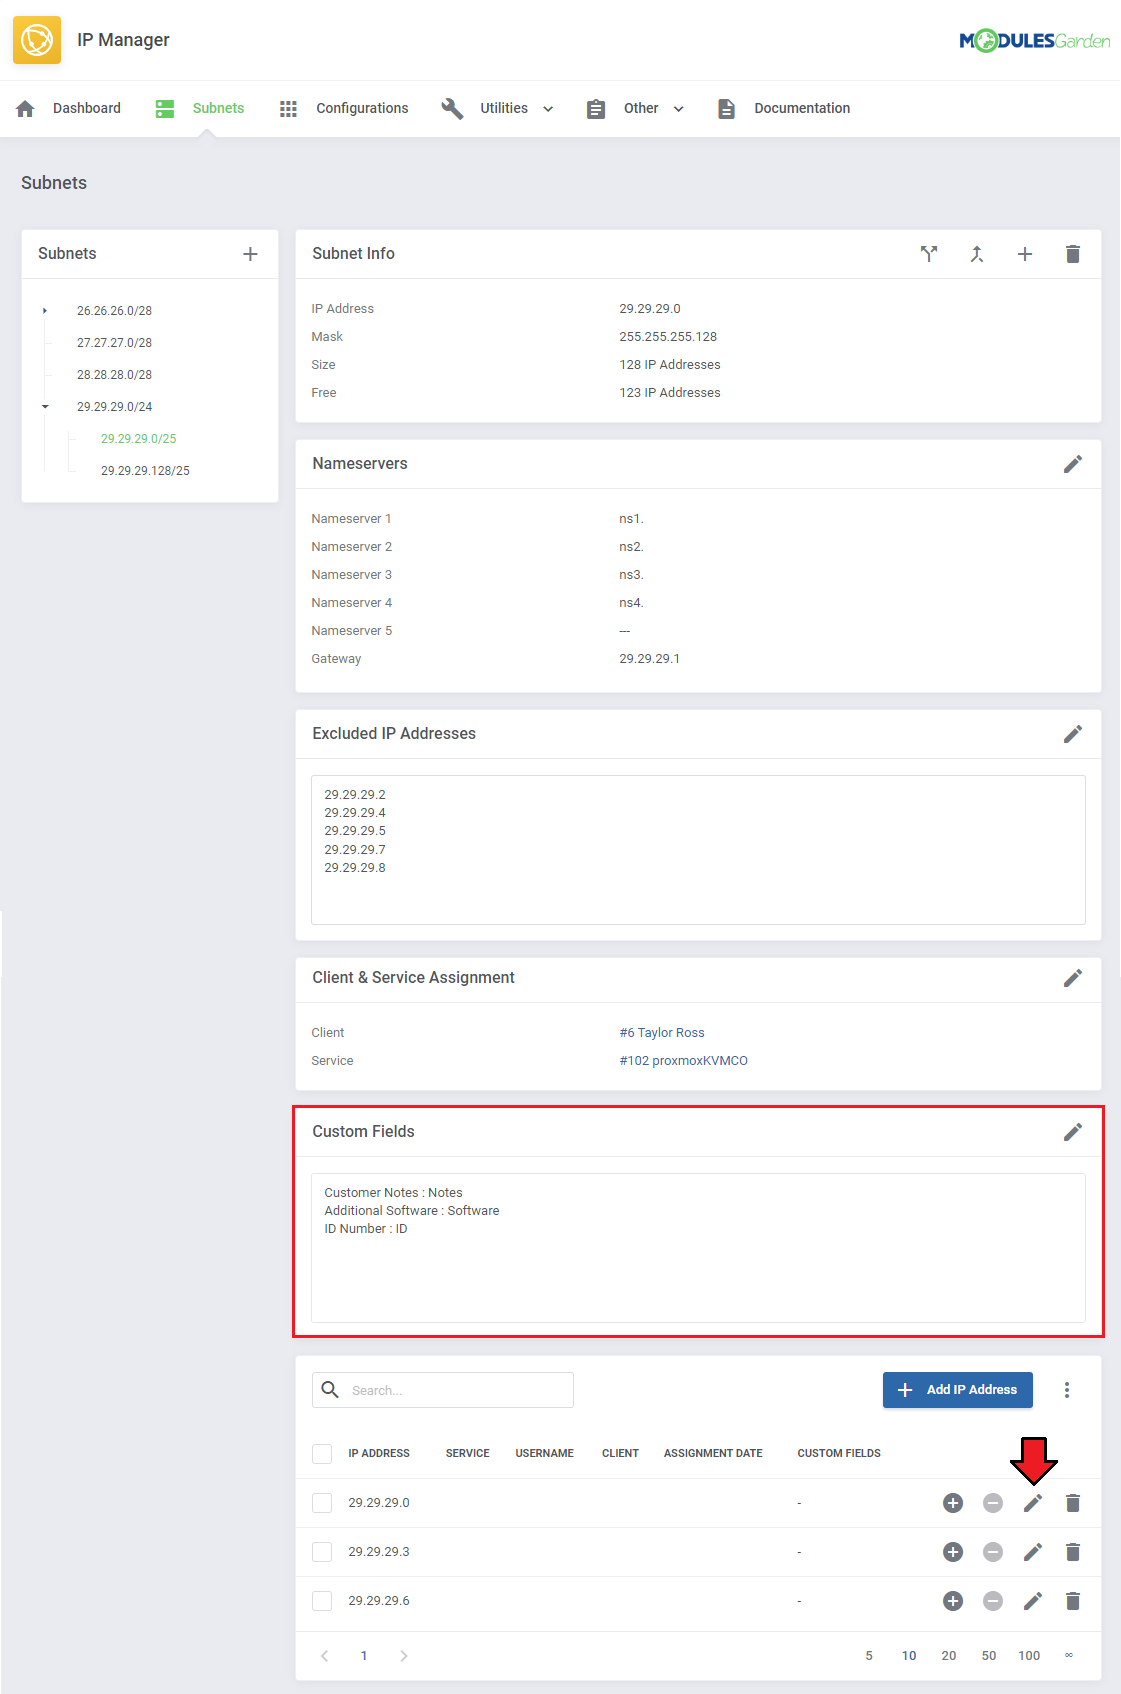Click minus circle icon for 29.29.29.6

(x=993, y=1601)
